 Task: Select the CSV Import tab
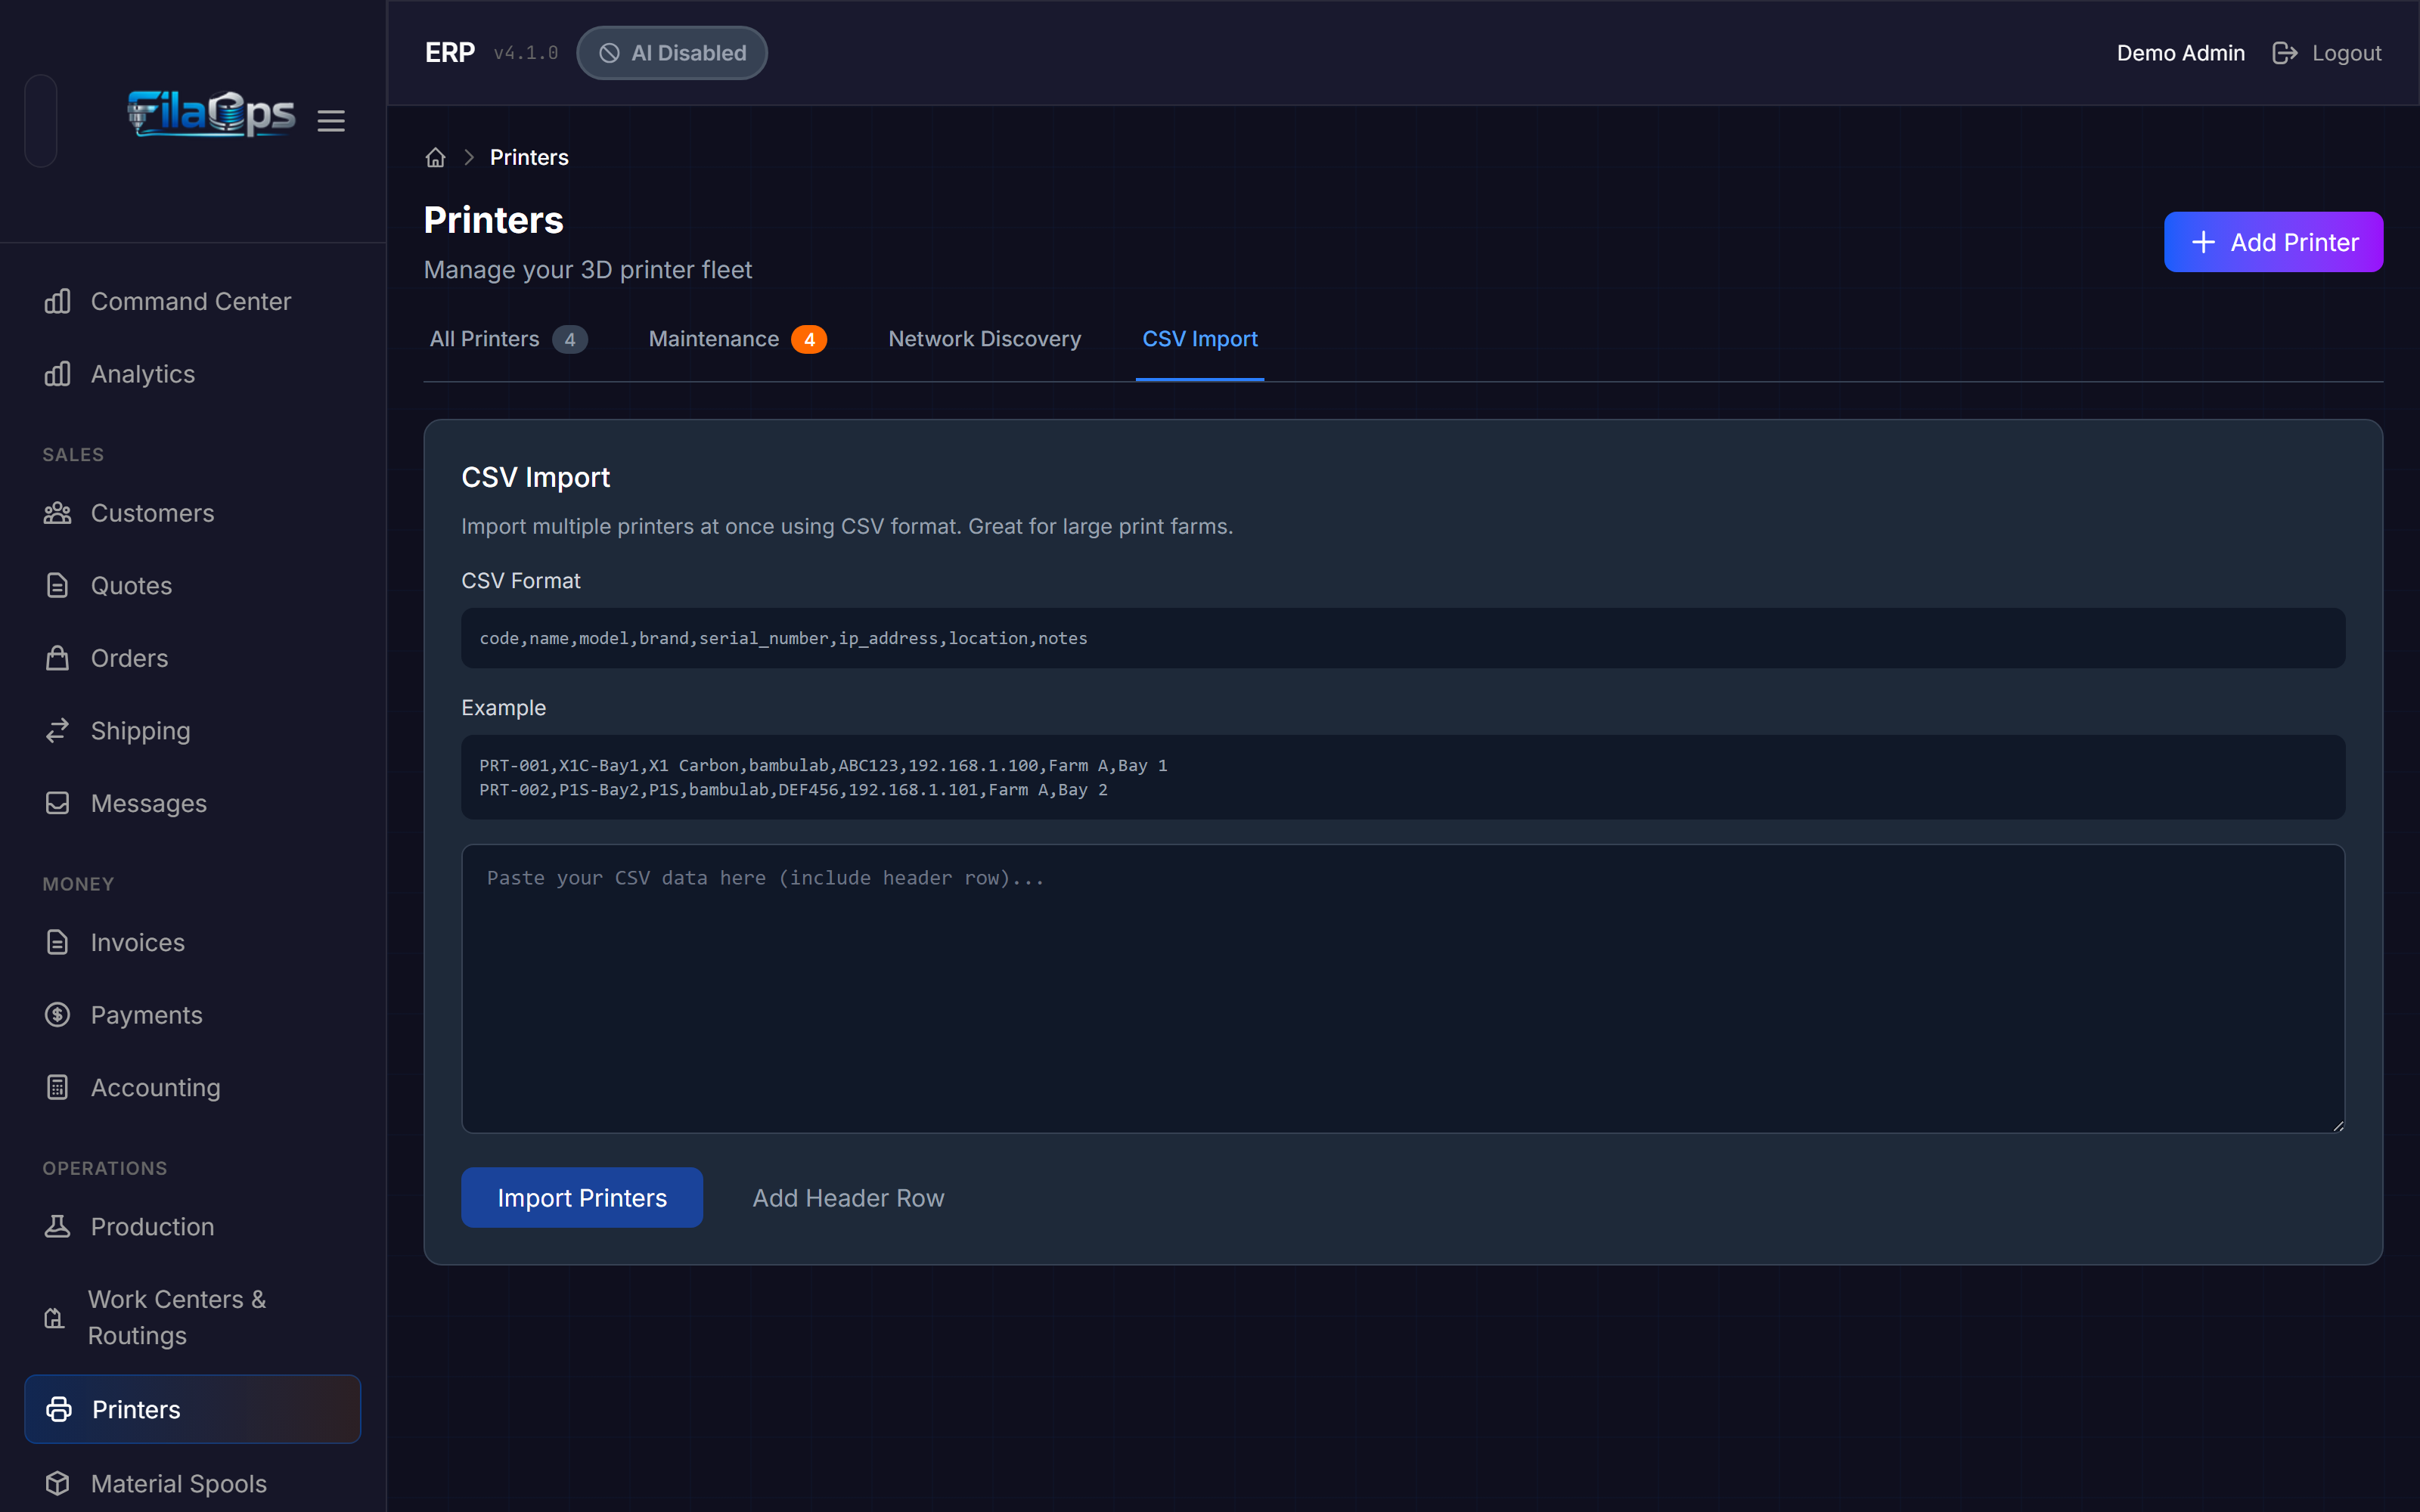coord(1200,339)
